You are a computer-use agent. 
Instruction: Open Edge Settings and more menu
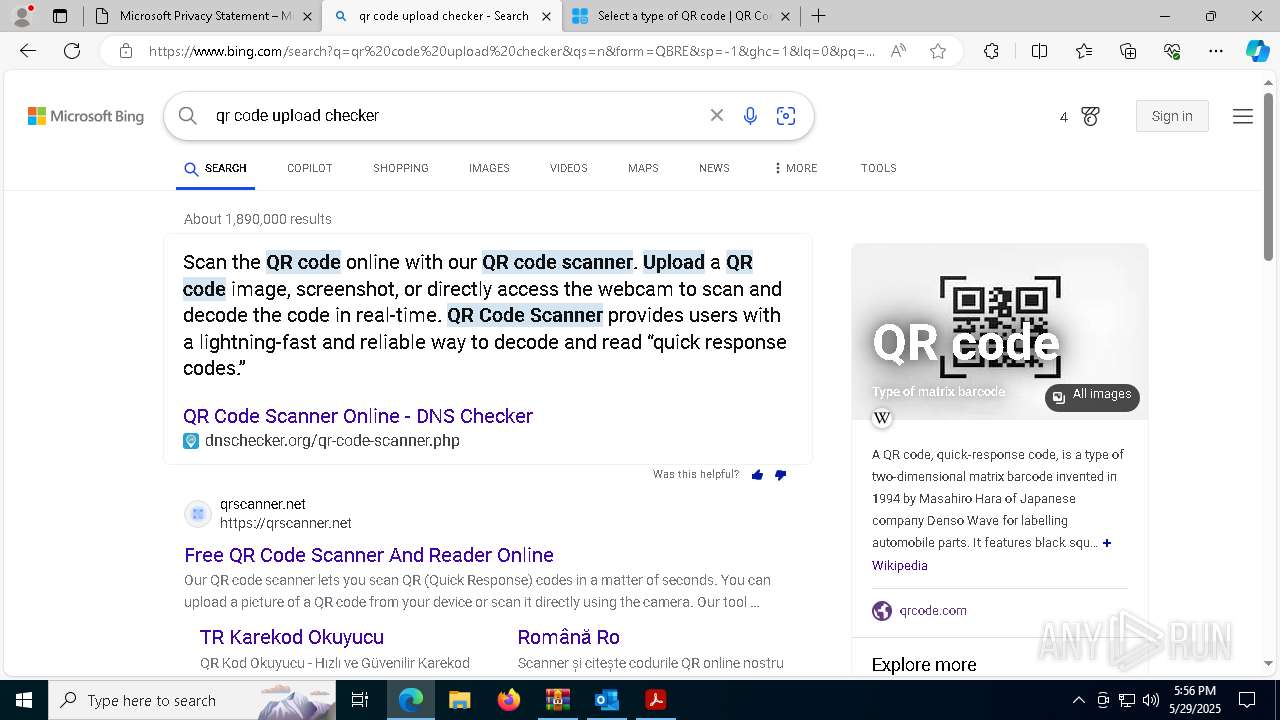(x=1215, y=51)
